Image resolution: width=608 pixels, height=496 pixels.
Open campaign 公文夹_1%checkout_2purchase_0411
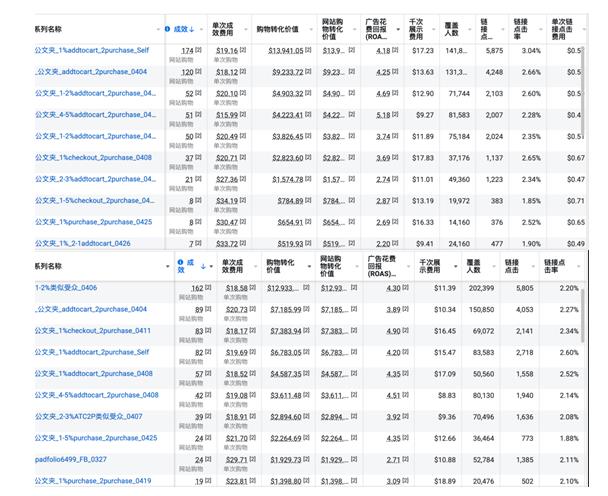(93, 331)
